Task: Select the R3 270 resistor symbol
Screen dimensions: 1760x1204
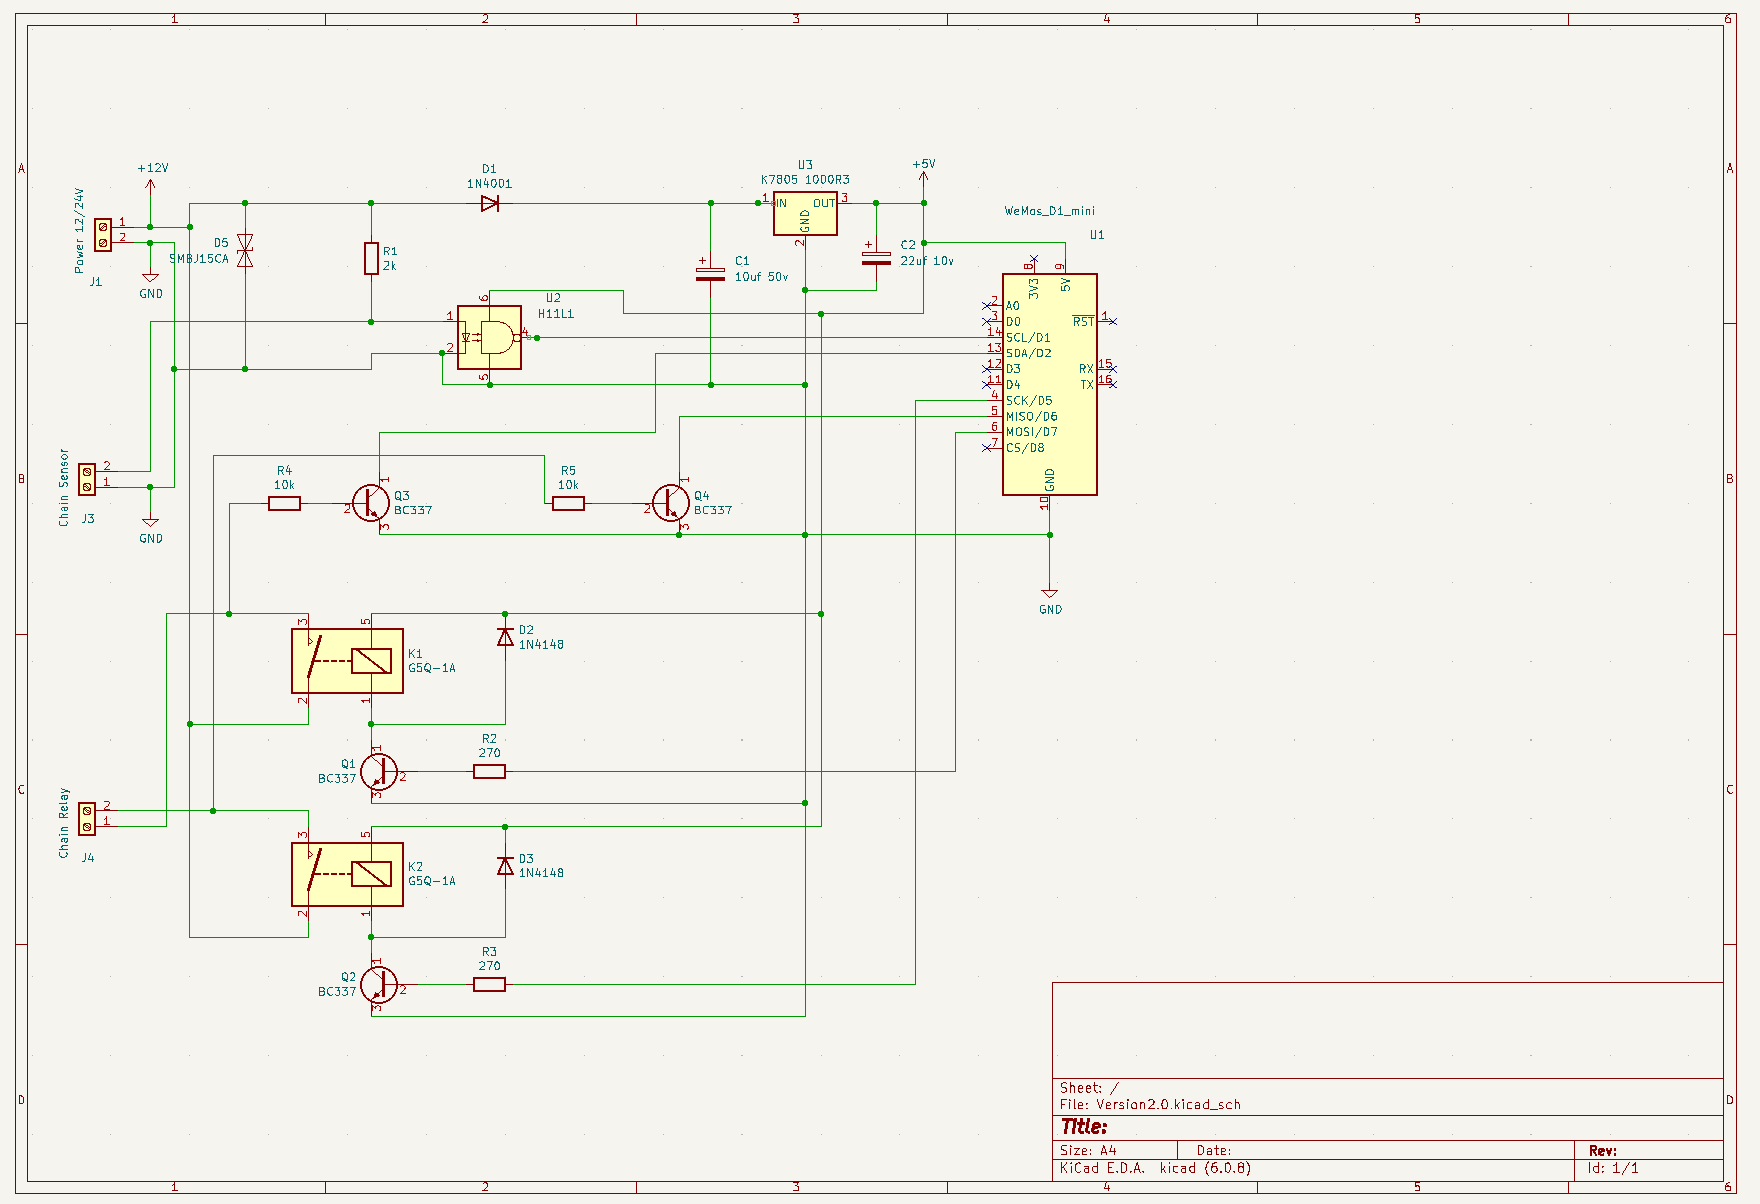Action: click(x=489, y=984)
